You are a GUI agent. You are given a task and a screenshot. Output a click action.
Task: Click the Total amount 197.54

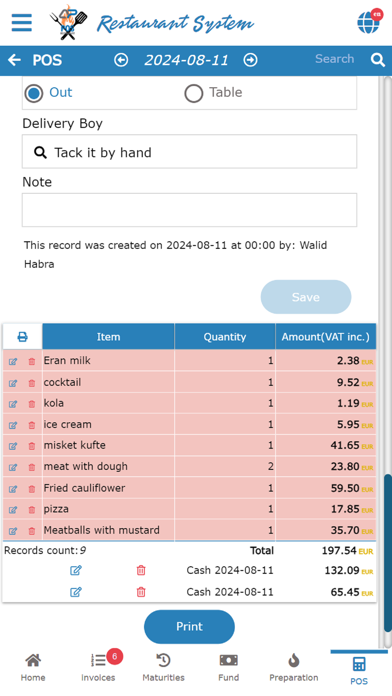click(339, 551)
